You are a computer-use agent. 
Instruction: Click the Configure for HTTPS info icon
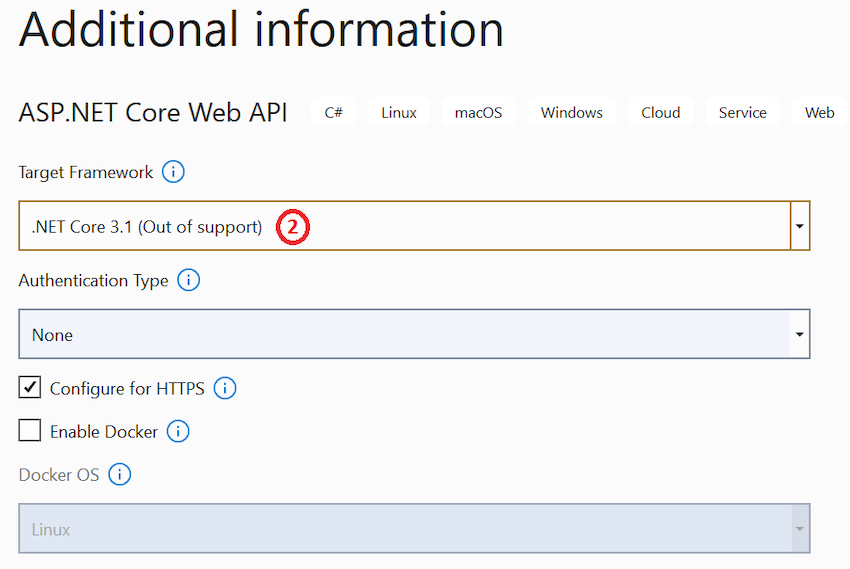tap(225, 388)
